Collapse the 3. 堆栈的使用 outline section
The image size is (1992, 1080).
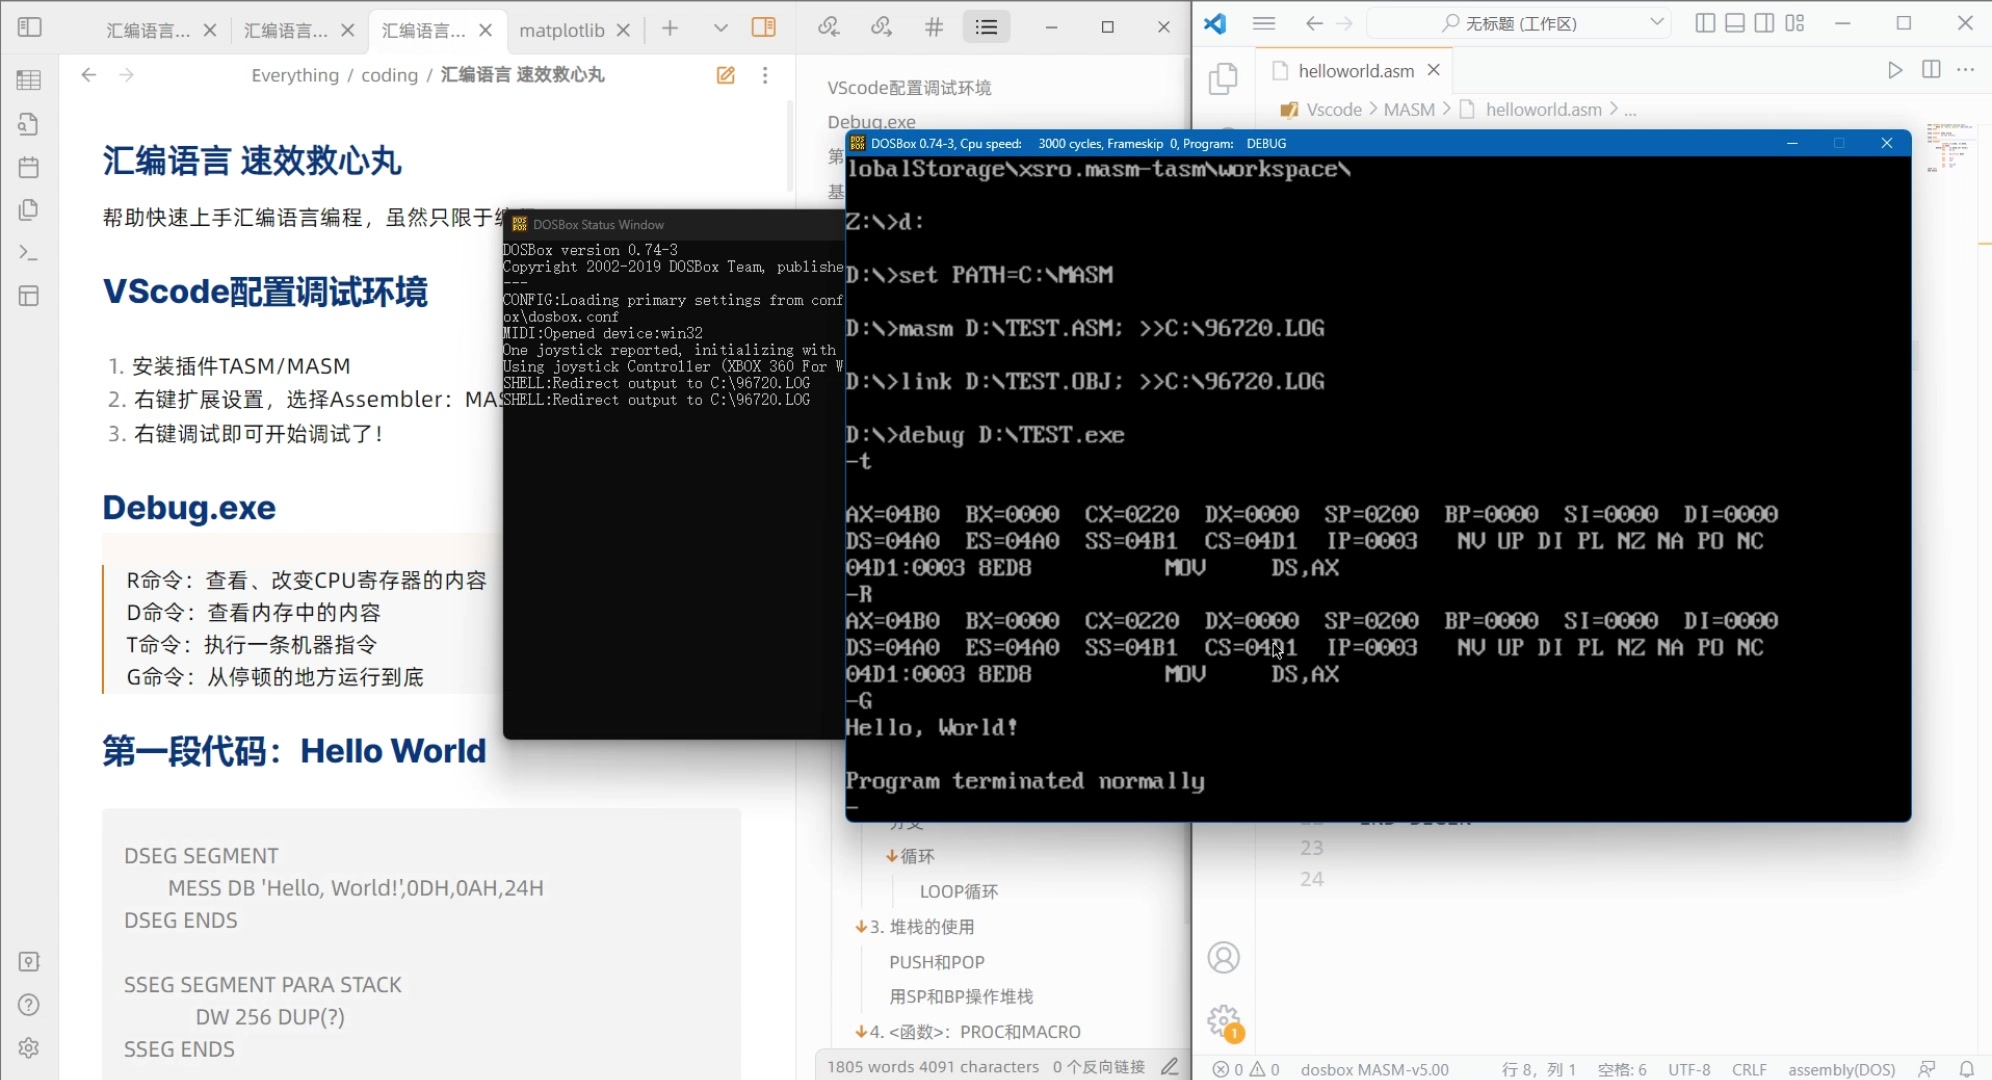[861, 927]
